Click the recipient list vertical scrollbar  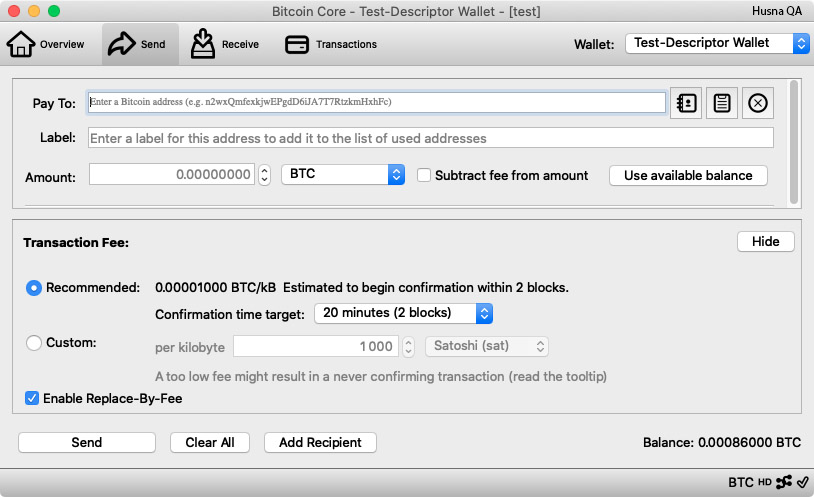pyautogui.click(x=793, y=142)
